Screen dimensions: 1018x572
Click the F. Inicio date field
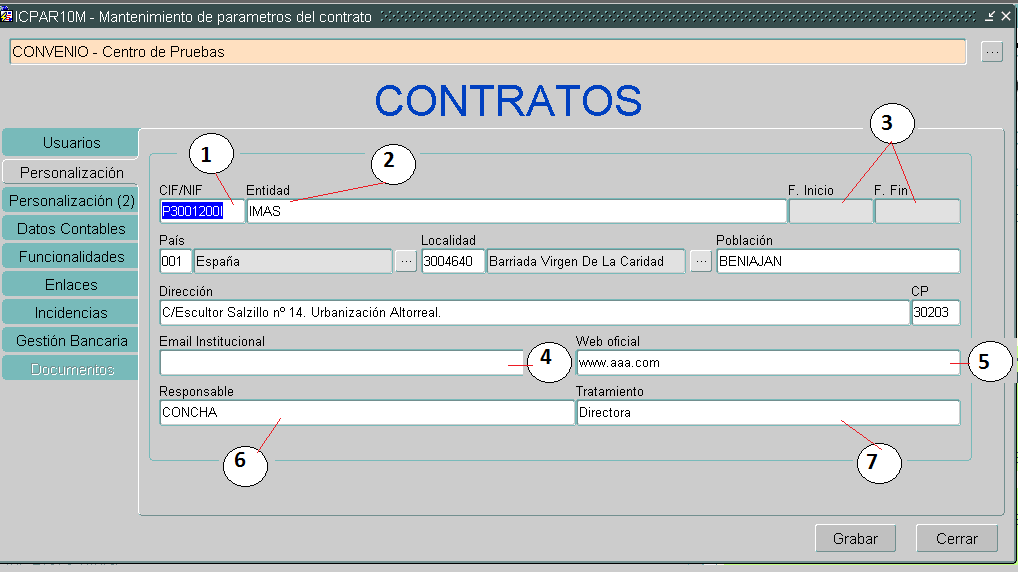pyautogui.click(x=830, y=211)
